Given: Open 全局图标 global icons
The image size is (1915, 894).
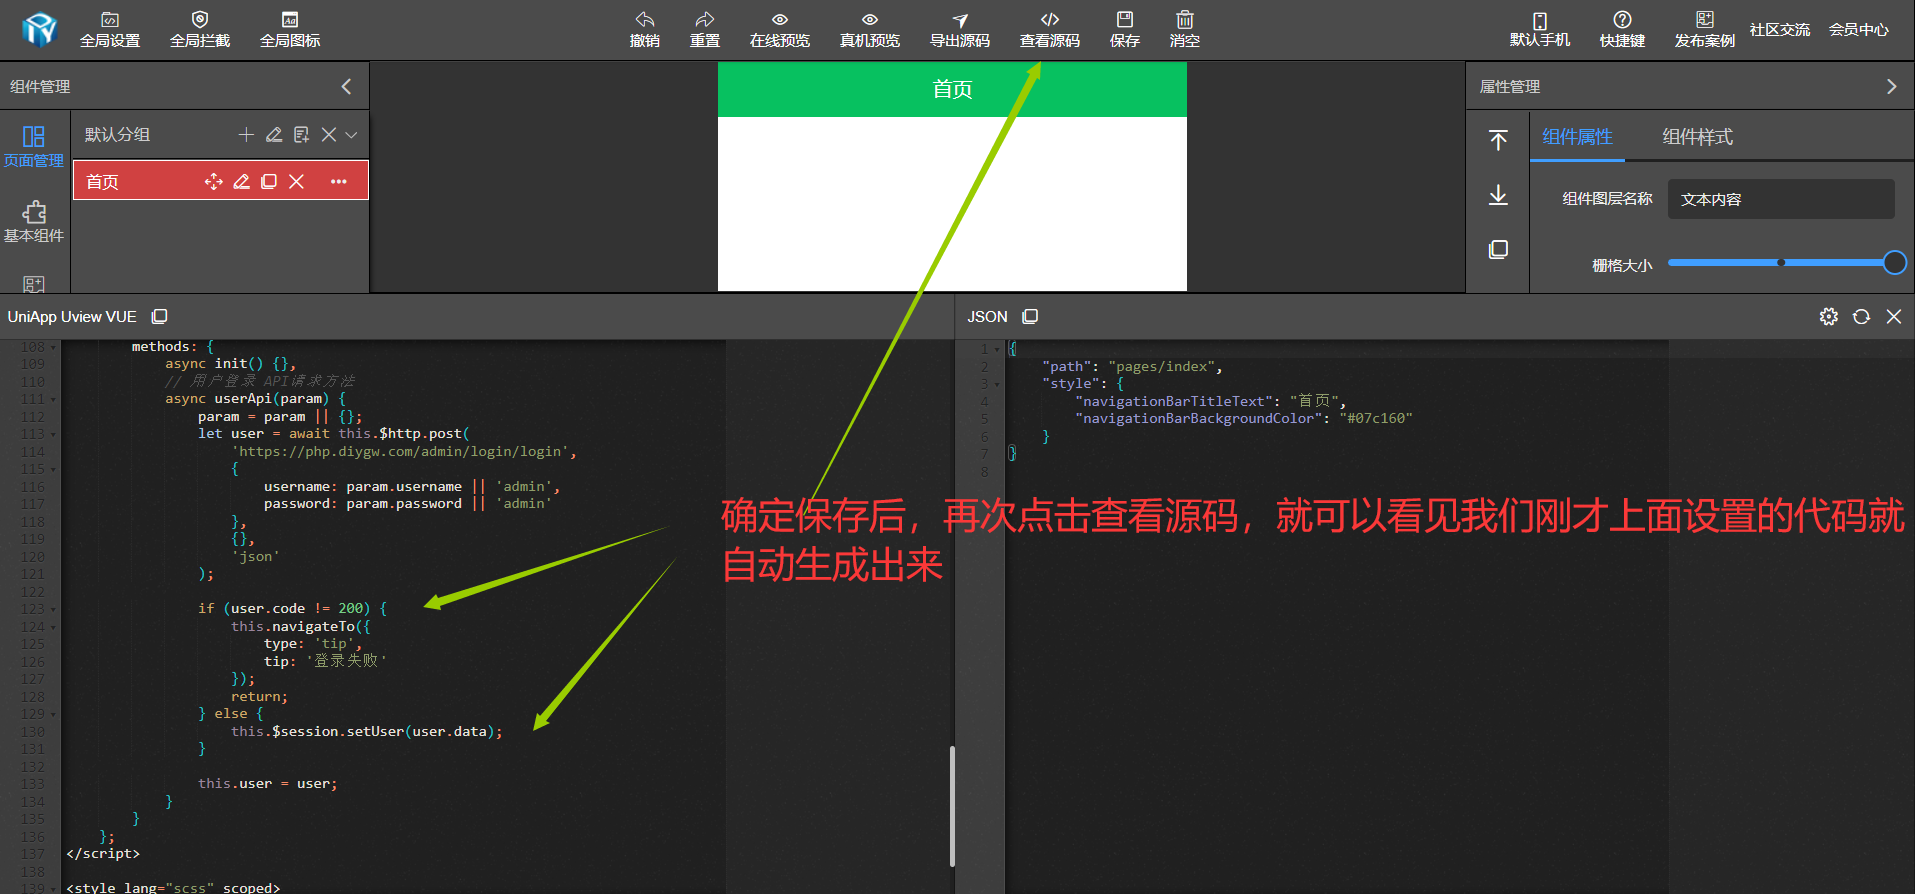Looking at the screenshot, I should (x=290, y=30).
